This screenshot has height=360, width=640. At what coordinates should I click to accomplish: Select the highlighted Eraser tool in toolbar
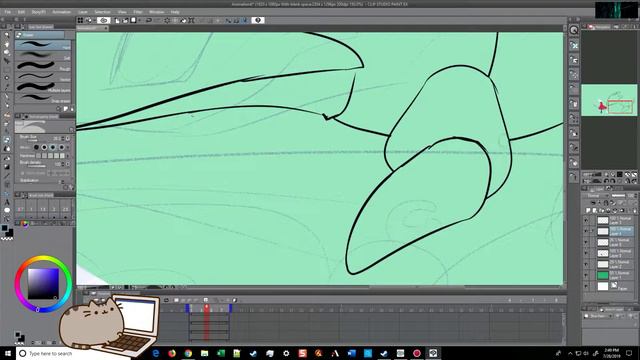(7, 140)
